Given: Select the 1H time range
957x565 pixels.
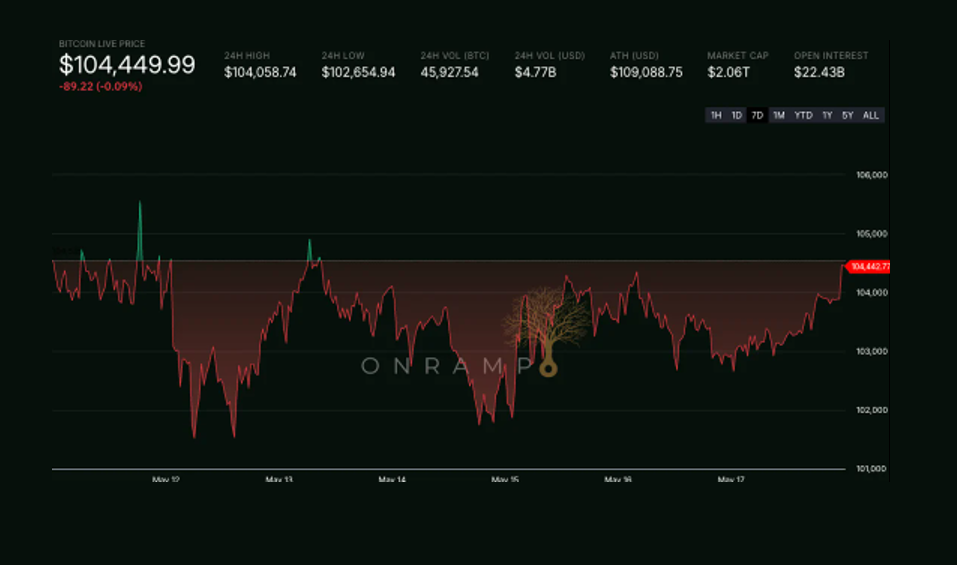Looking at the screenshot, I should (716, 115).
